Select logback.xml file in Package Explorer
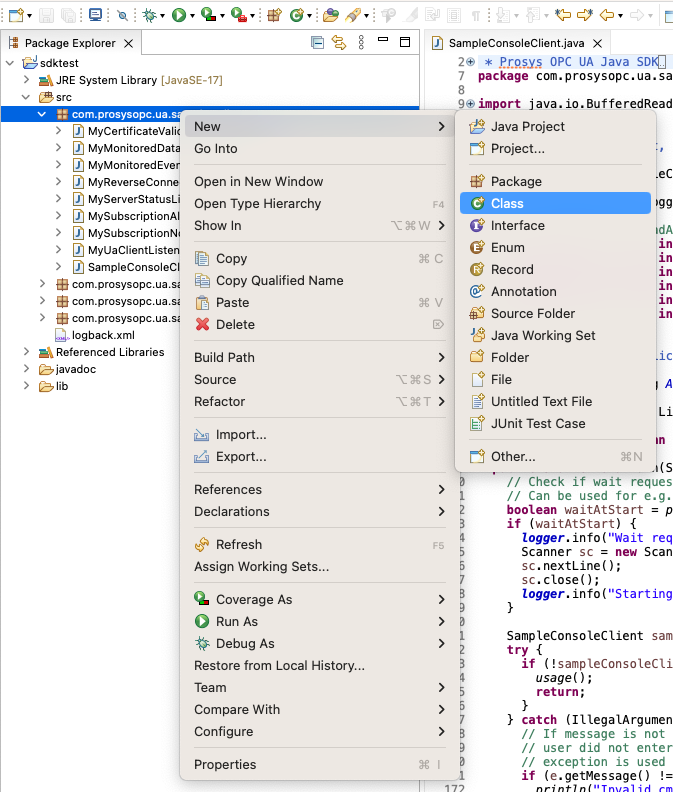 (102, 335)
